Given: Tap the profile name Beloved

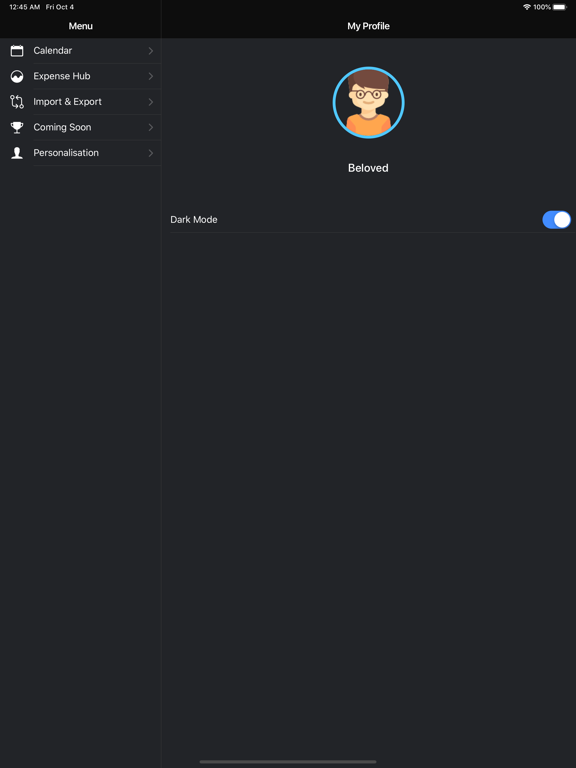Looking at the screenshot, I should pos(368,168).
